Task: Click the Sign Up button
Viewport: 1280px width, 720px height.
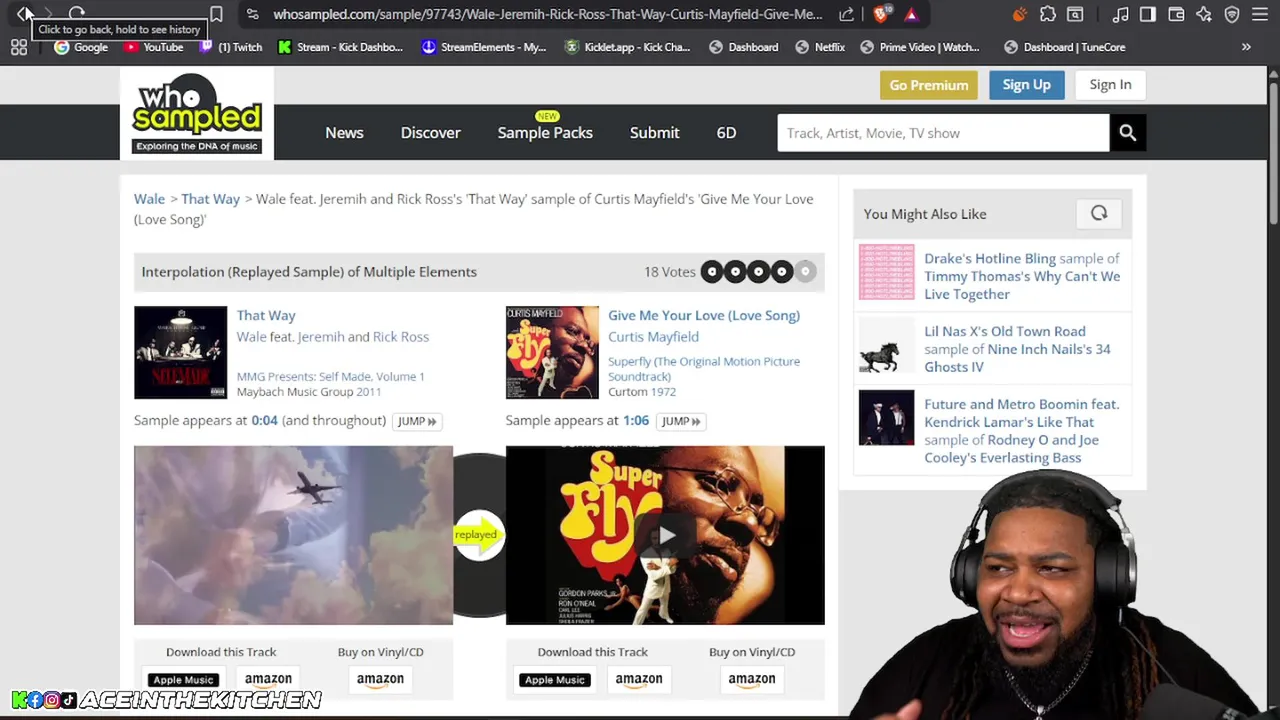Action: coord(1027,85)
